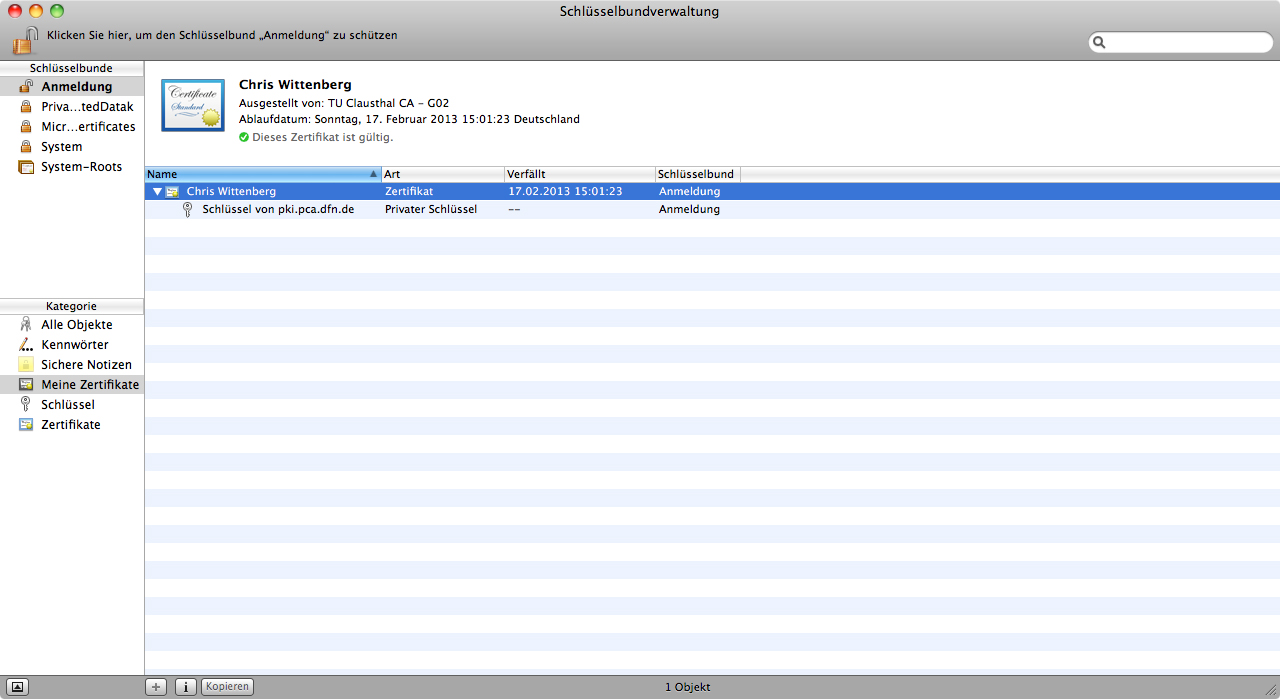The height and width of the screenshot is (699, 1280).
Task: Toggle the keychain list view button
Action: point(18,687)
